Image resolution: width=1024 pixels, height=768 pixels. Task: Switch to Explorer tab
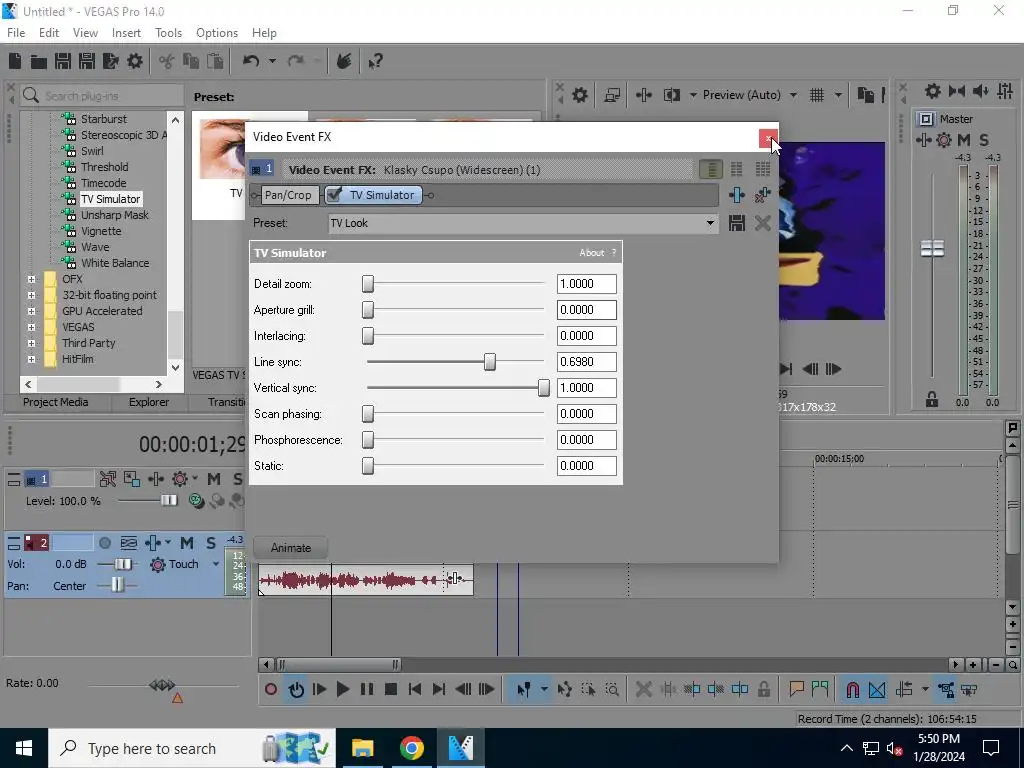coord(148,402)
